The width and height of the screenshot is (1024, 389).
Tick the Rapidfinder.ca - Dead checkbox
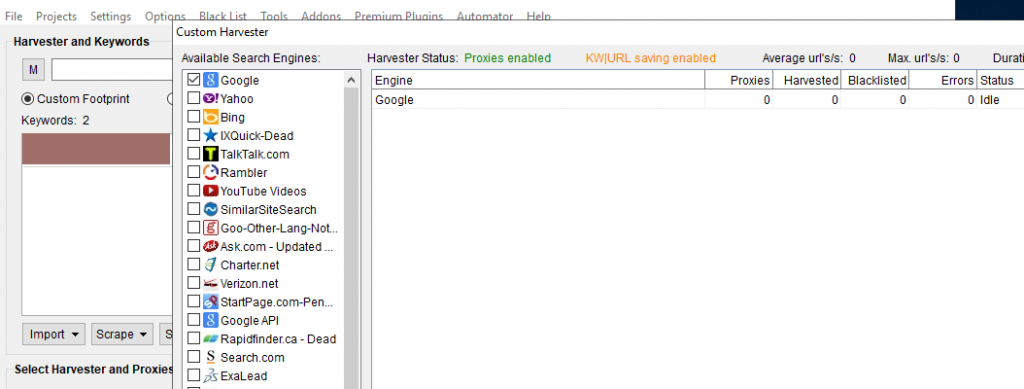tap(193, 339)
